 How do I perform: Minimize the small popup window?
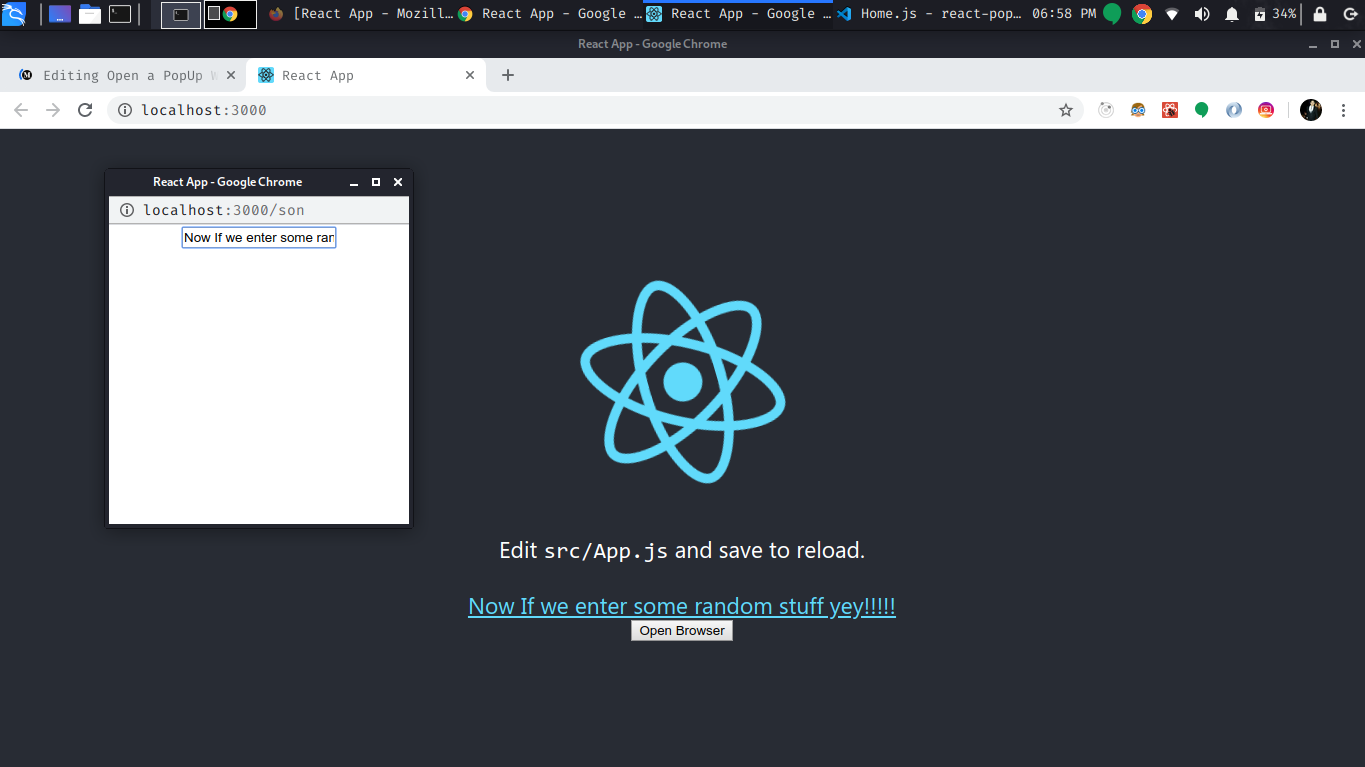pos(354,182)
